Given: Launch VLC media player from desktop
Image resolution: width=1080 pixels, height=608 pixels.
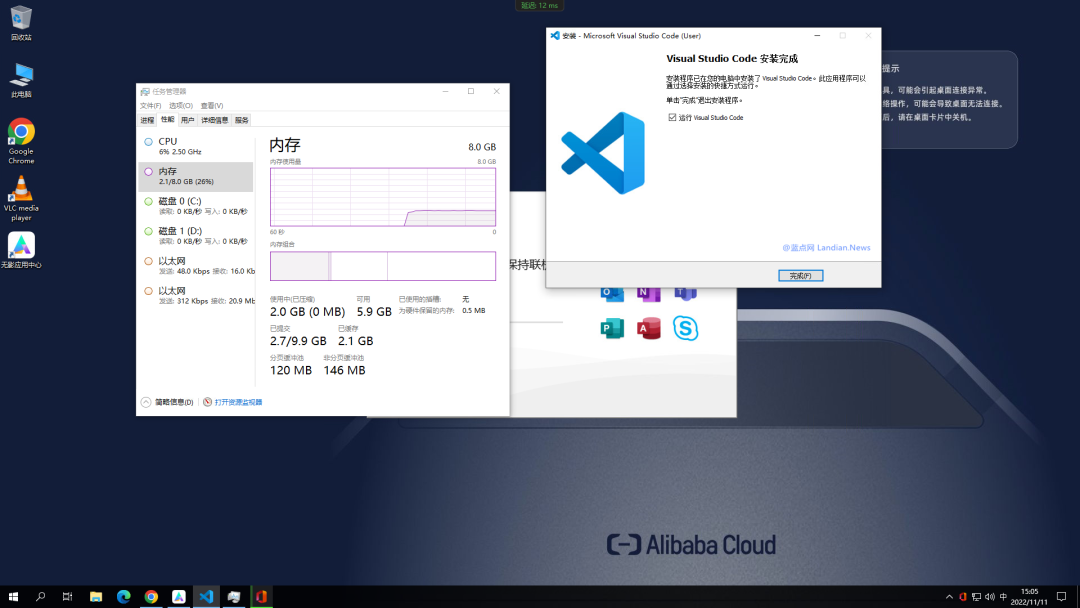Looking at the screenshot, I should pyautogui.click(x=21, y=198).
